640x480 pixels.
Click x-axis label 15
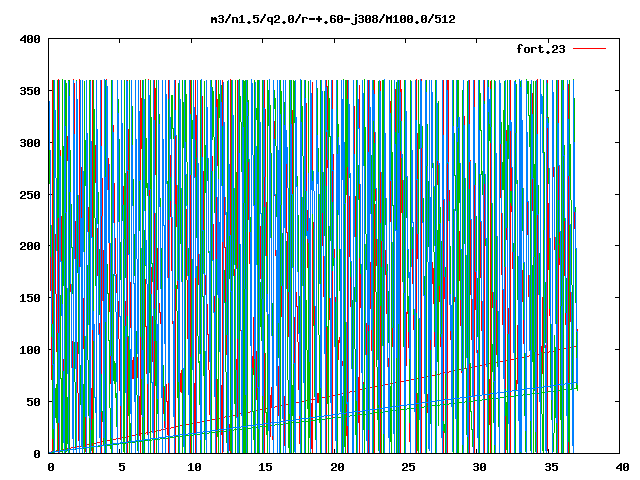tap(265, 467)
